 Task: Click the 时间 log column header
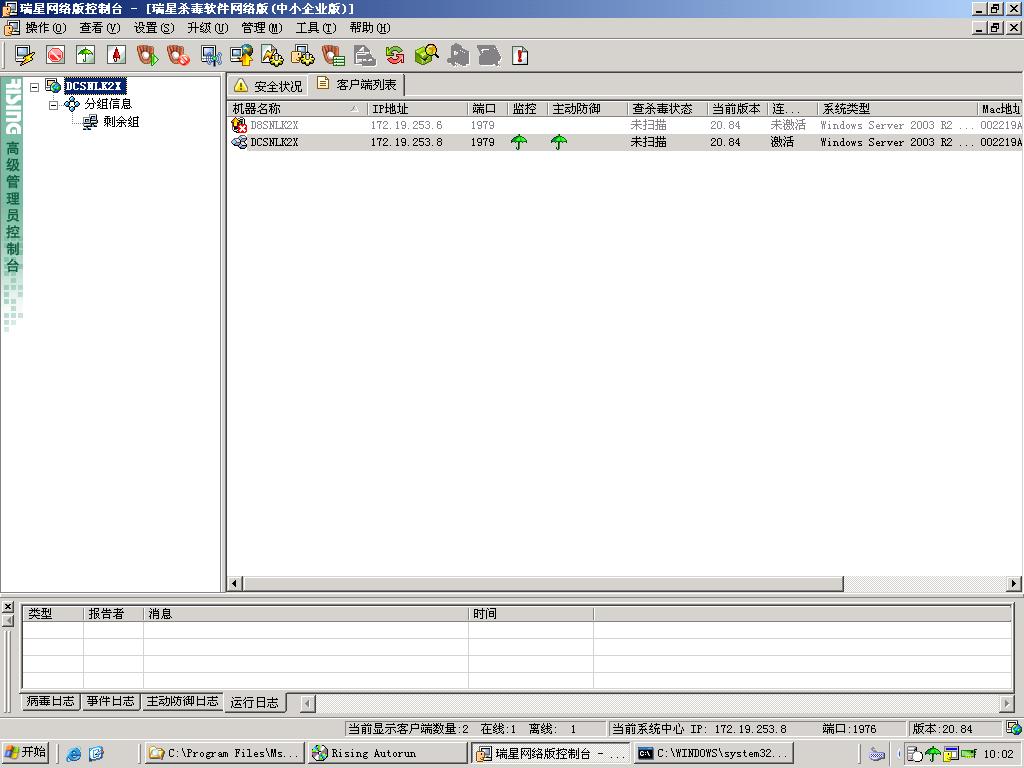click(x=531, y=614)
